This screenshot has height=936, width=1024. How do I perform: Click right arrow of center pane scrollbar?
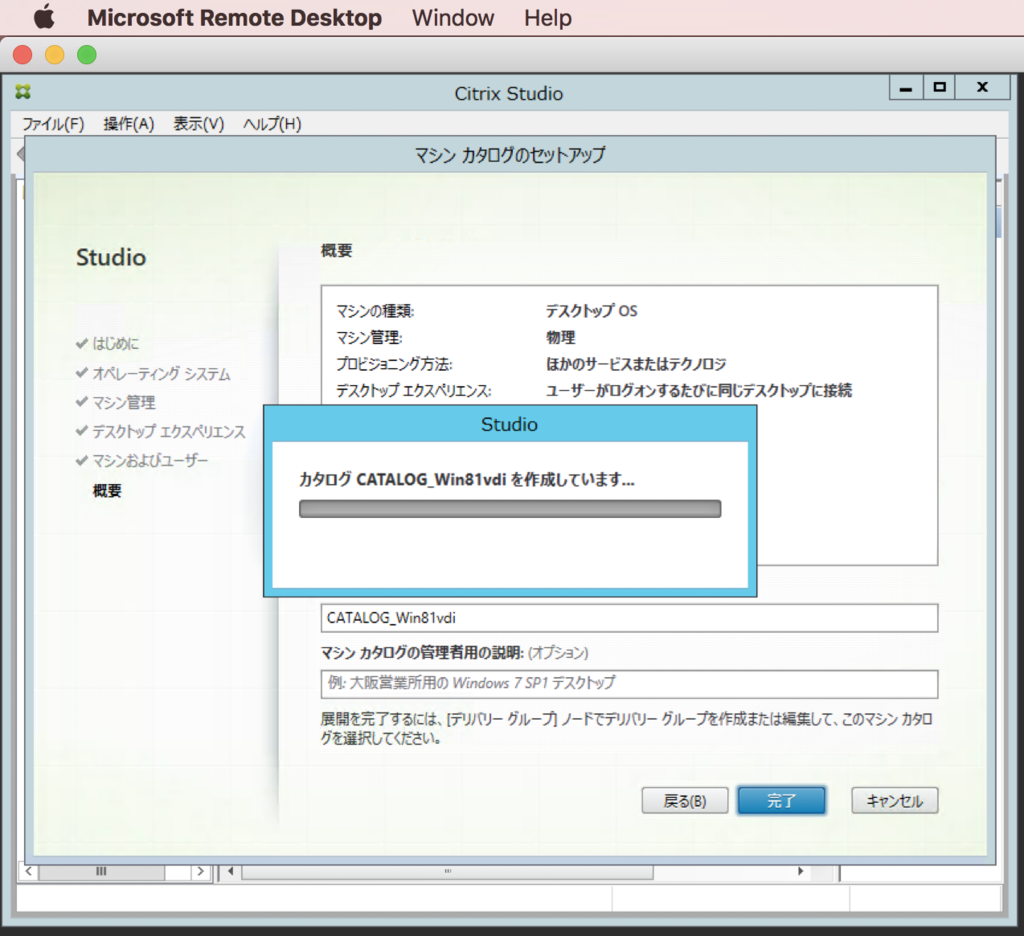[x=801, y=871]
